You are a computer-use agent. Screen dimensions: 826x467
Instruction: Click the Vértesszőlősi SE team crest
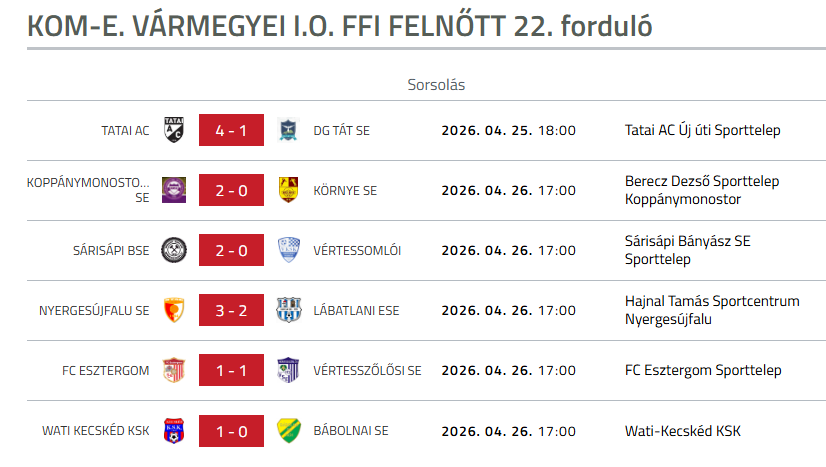click(288, 370)
